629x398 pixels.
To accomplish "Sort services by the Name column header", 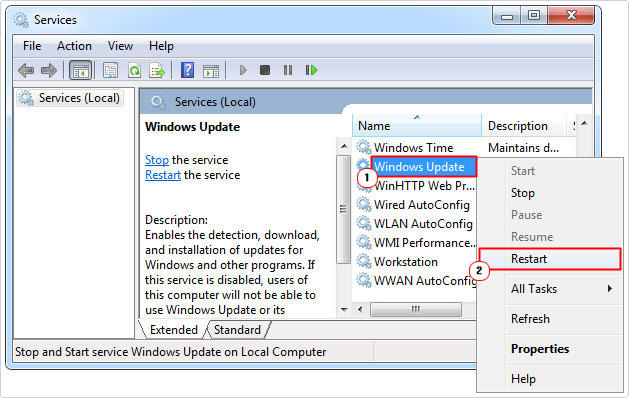I will (x=417, y=126).
